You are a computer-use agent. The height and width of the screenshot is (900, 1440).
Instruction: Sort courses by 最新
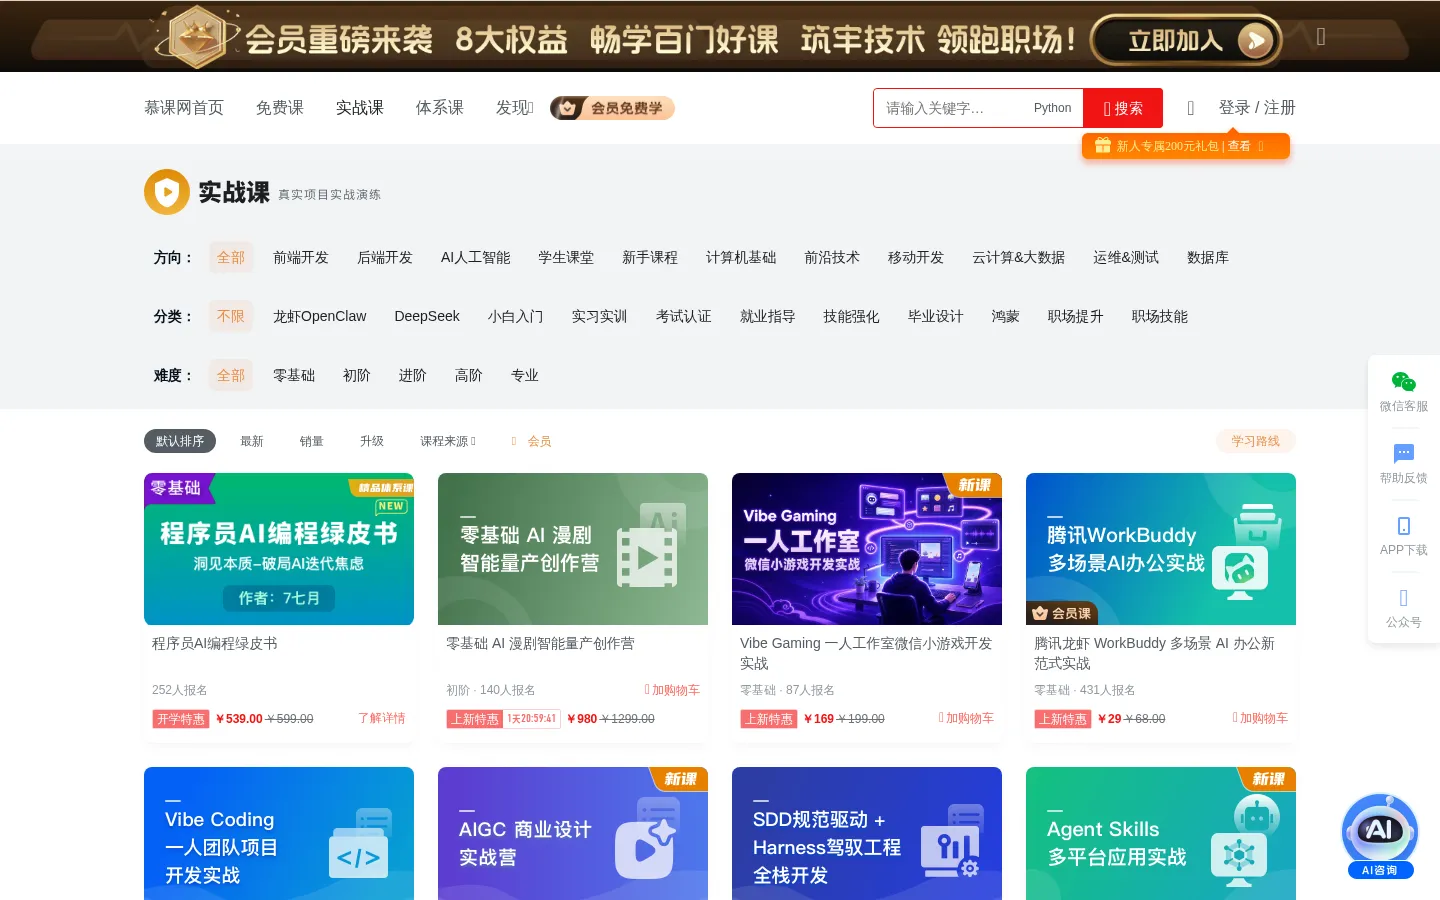coord(252,441)
